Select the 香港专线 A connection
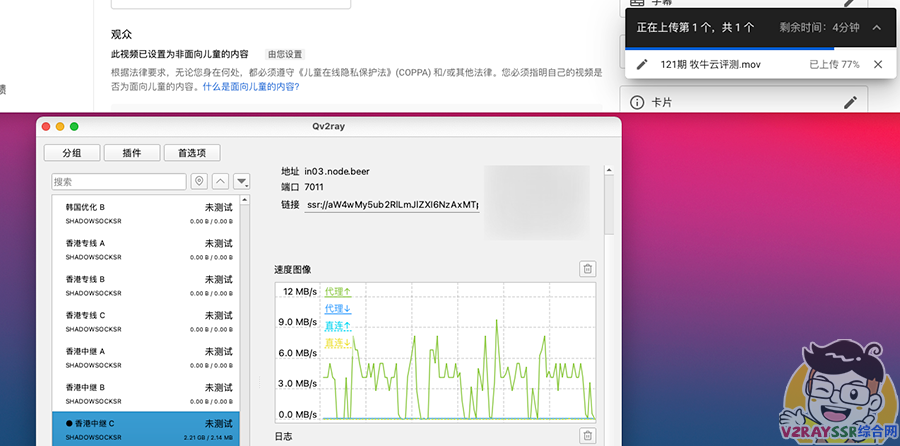Viewport: 900px width, 446px height. (x=149, y=248)
